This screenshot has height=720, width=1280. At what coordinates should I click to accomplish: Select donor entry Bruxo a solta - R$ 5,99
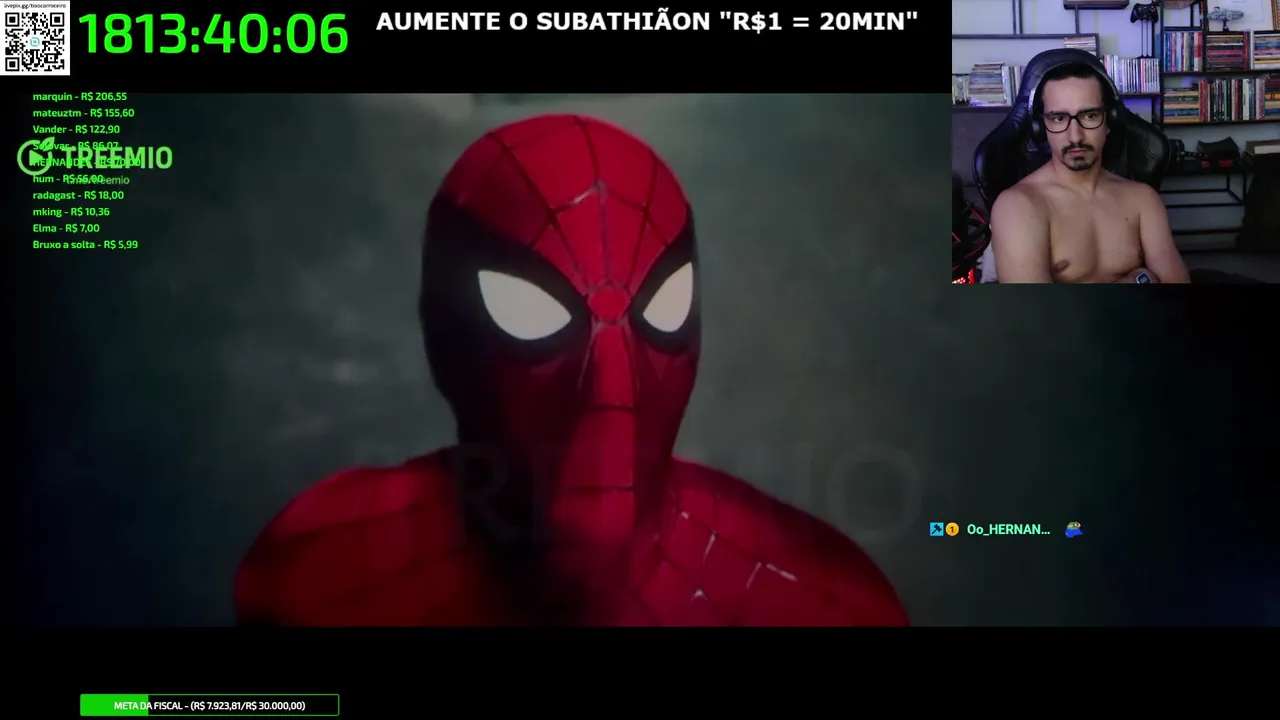pyautogui.click(x=85, y=244)
